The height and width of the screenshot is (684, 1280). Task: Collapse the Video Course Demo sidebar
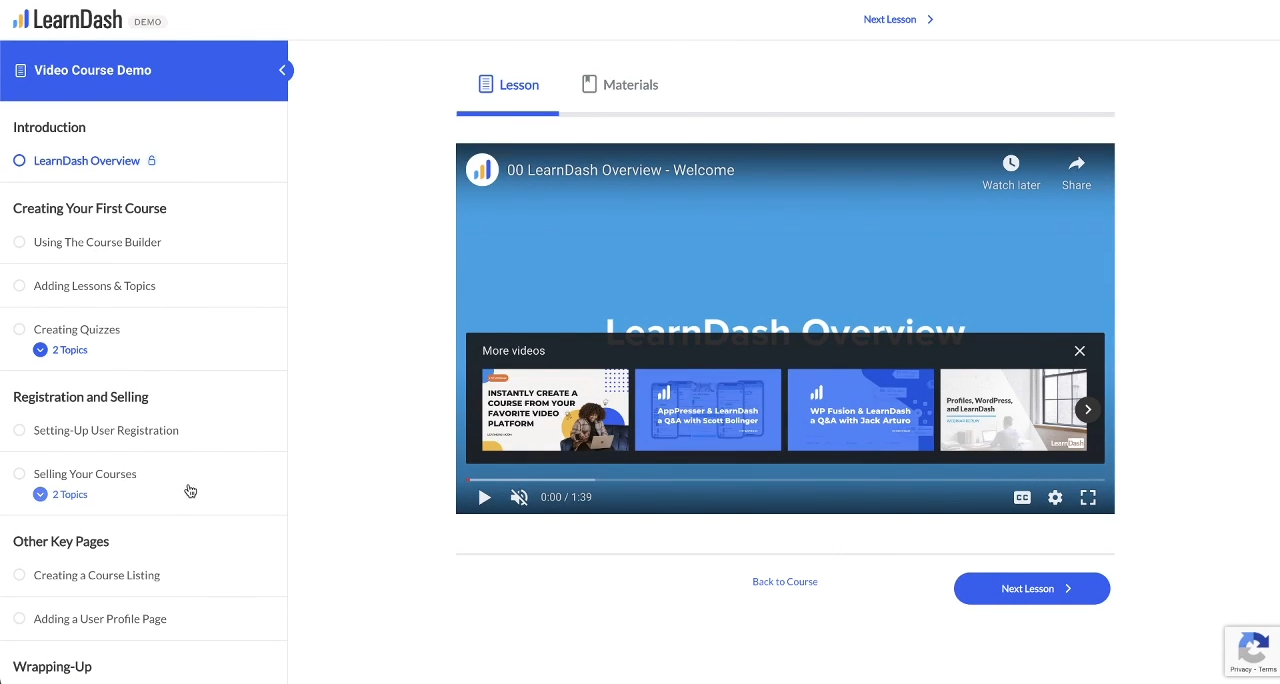click(x=282, y=70)
